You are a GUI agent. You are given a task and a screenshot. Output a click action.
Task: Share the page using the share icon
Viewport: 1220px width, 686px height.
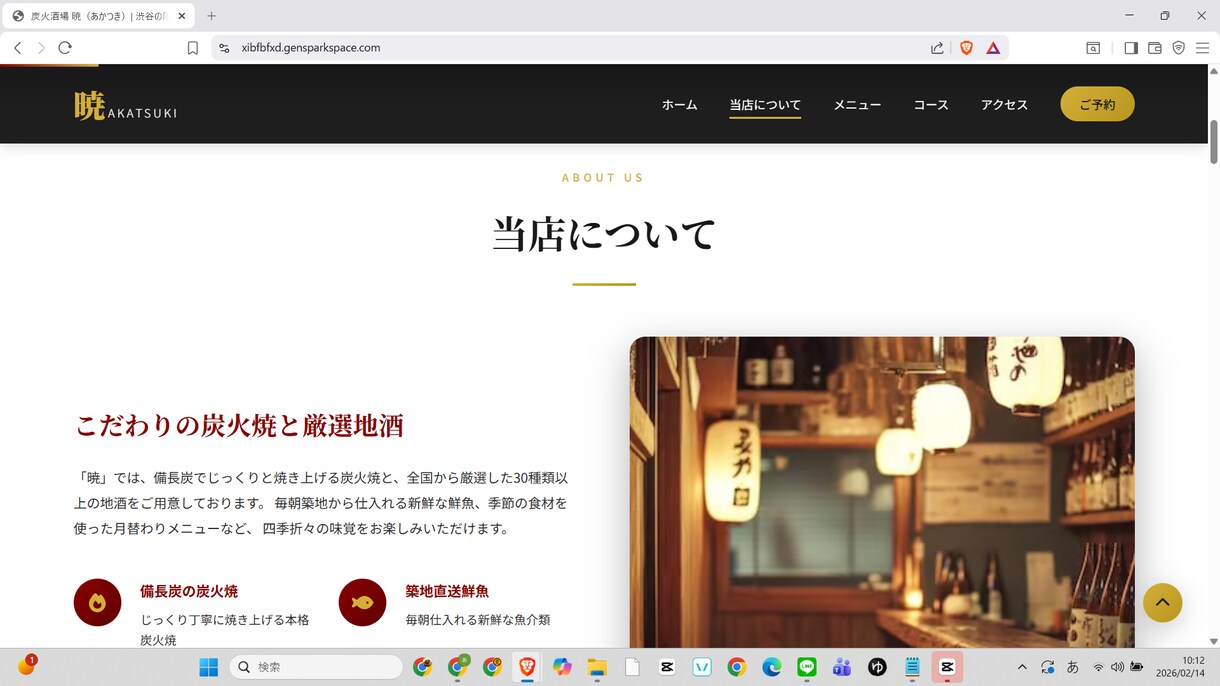pyautogui.click(x=937, y=47)
